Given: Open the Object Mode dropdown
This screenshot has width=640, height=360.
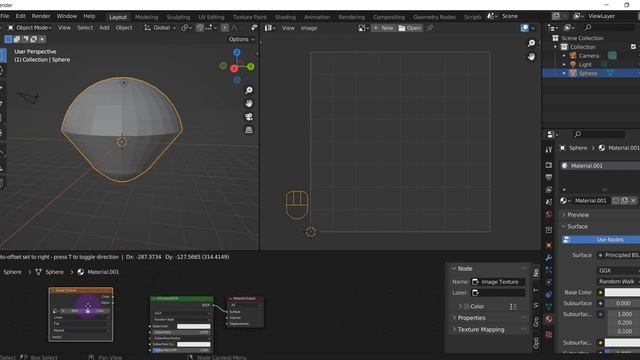Looking at the screenshot, I should pyautogui.click(x=30, y=28).
